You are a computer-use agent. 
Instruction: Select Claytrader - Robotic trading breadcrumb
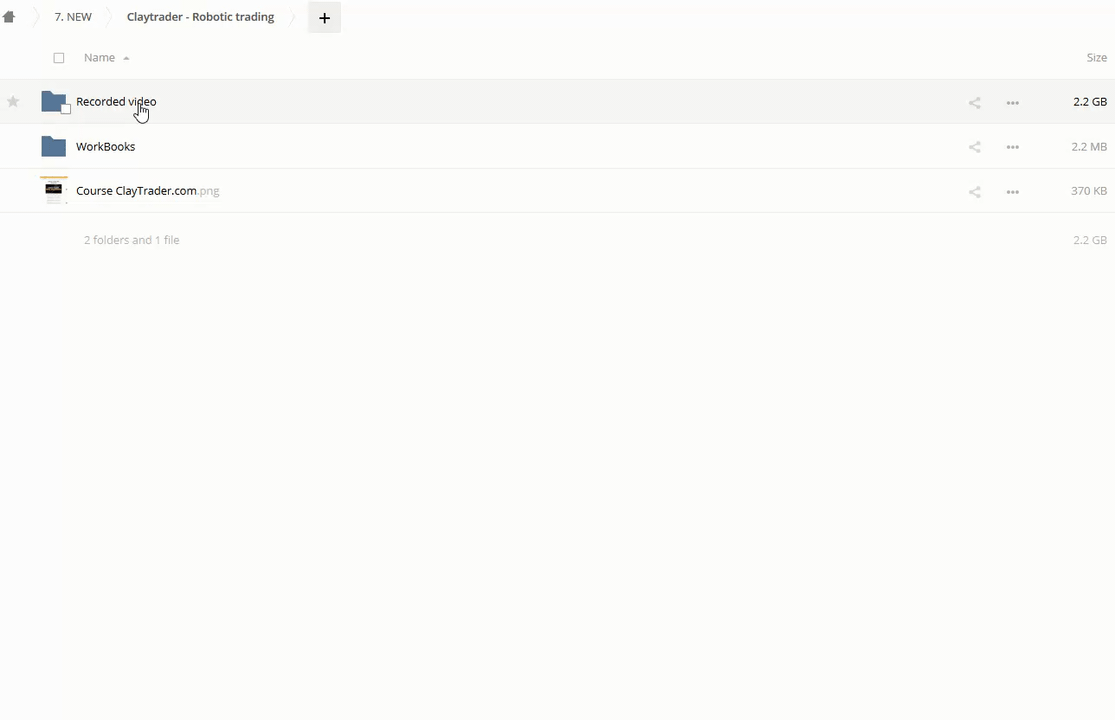pos(200,17)
